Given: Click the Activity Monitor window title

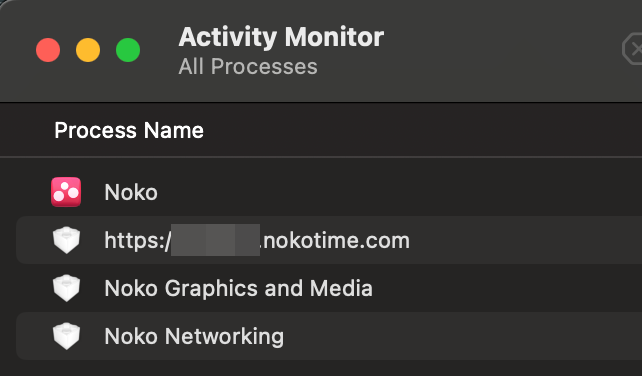Looking at the screenshot, I should coord(281,37).
